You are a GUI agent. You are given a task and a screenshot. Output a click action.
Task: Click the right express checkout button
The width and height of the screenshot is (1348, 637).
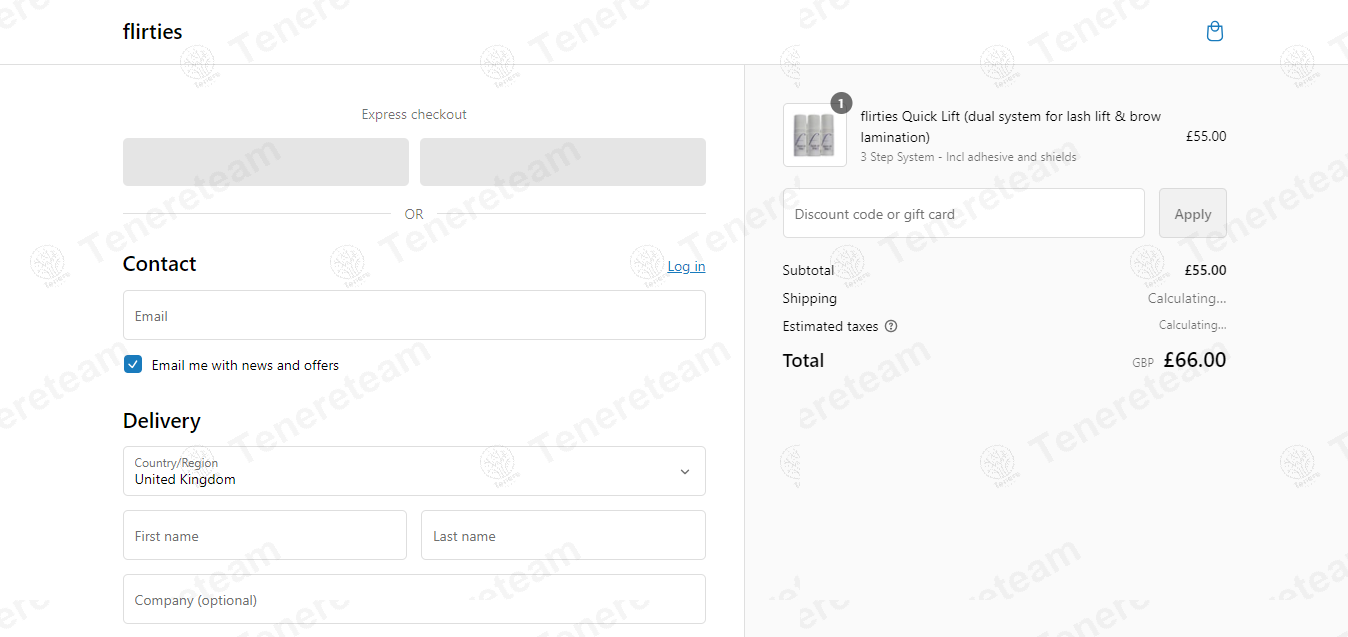[x=563, y=162]
